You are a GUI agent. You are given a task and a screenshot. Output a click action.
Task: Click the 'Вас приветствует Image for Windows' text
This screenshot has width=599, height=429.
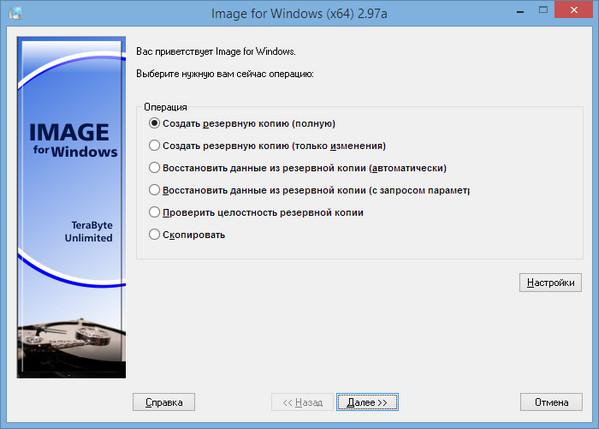(x=216, y=51)
